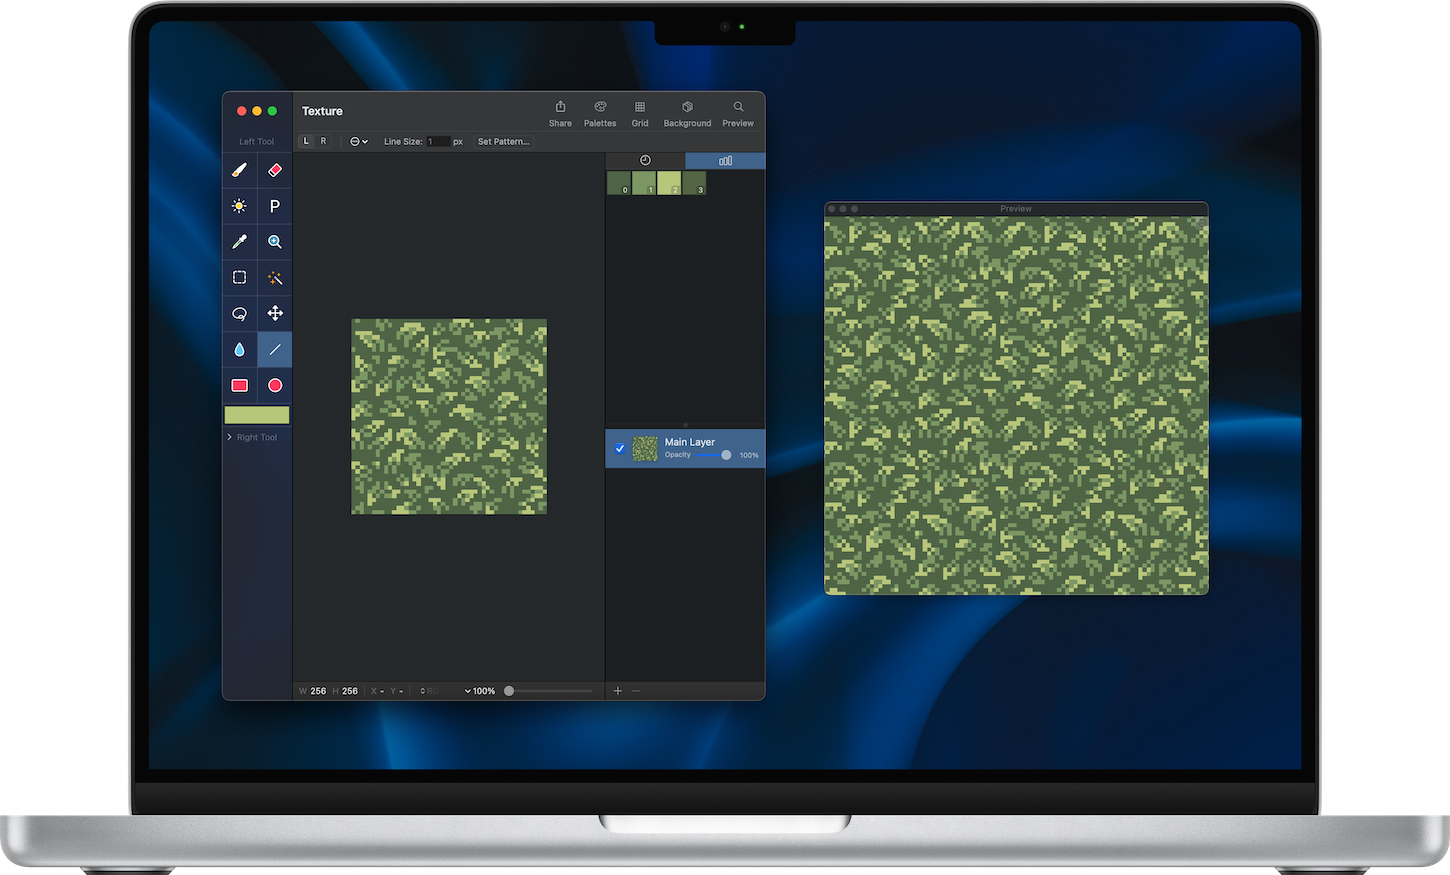Open the line options circle dropdown

(x=359, y=141)
